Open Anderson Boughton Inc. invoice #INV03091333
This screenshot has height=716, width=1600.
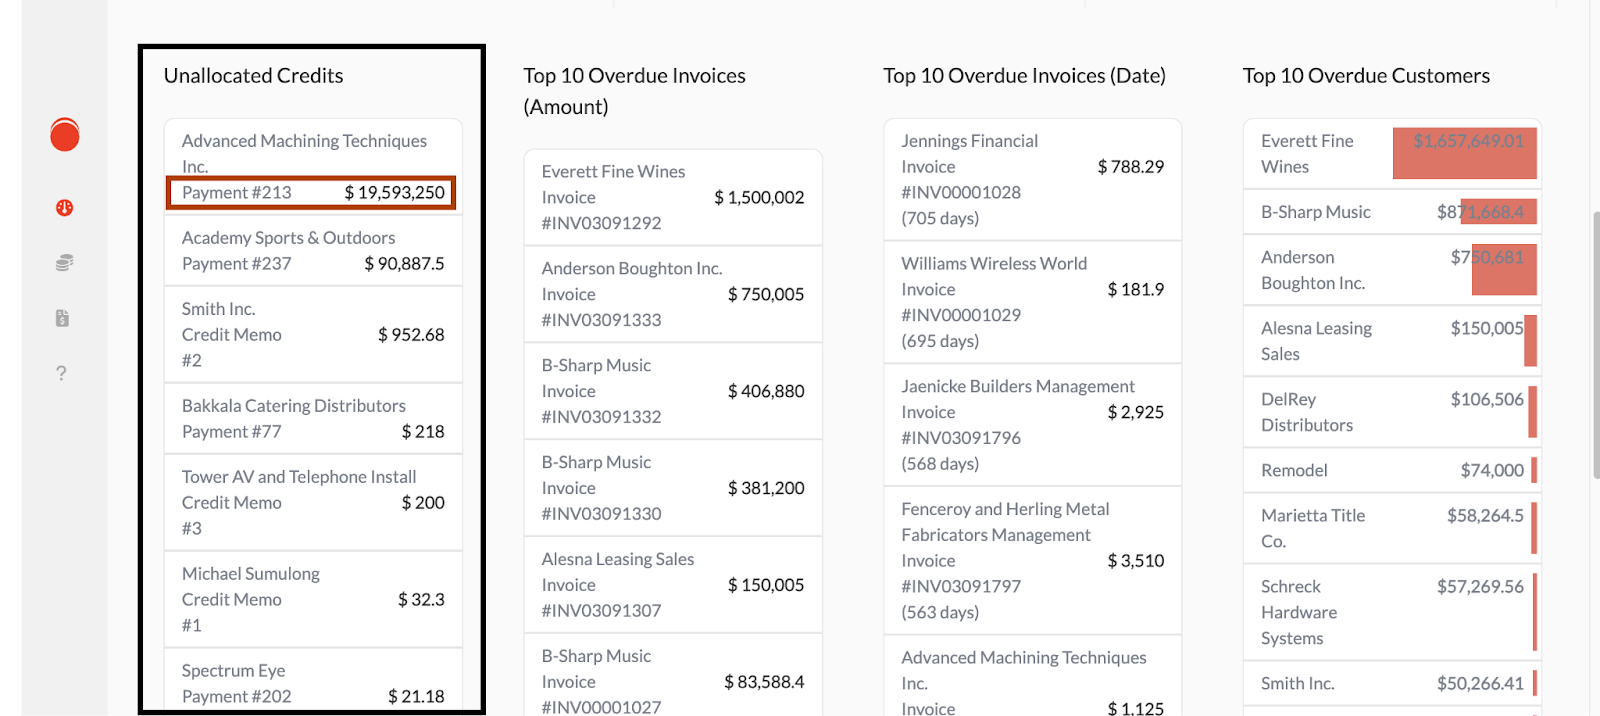pyautogui.click(x=673, y=294)
